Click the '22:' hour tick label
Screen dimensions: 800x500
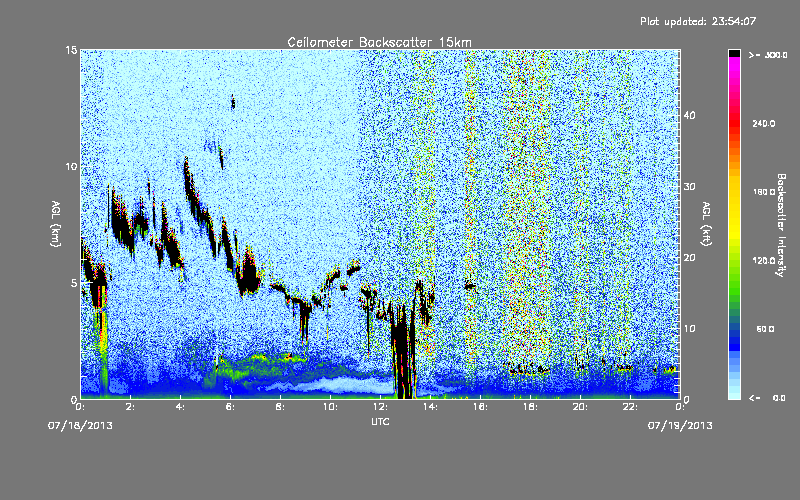pos(630,407)
